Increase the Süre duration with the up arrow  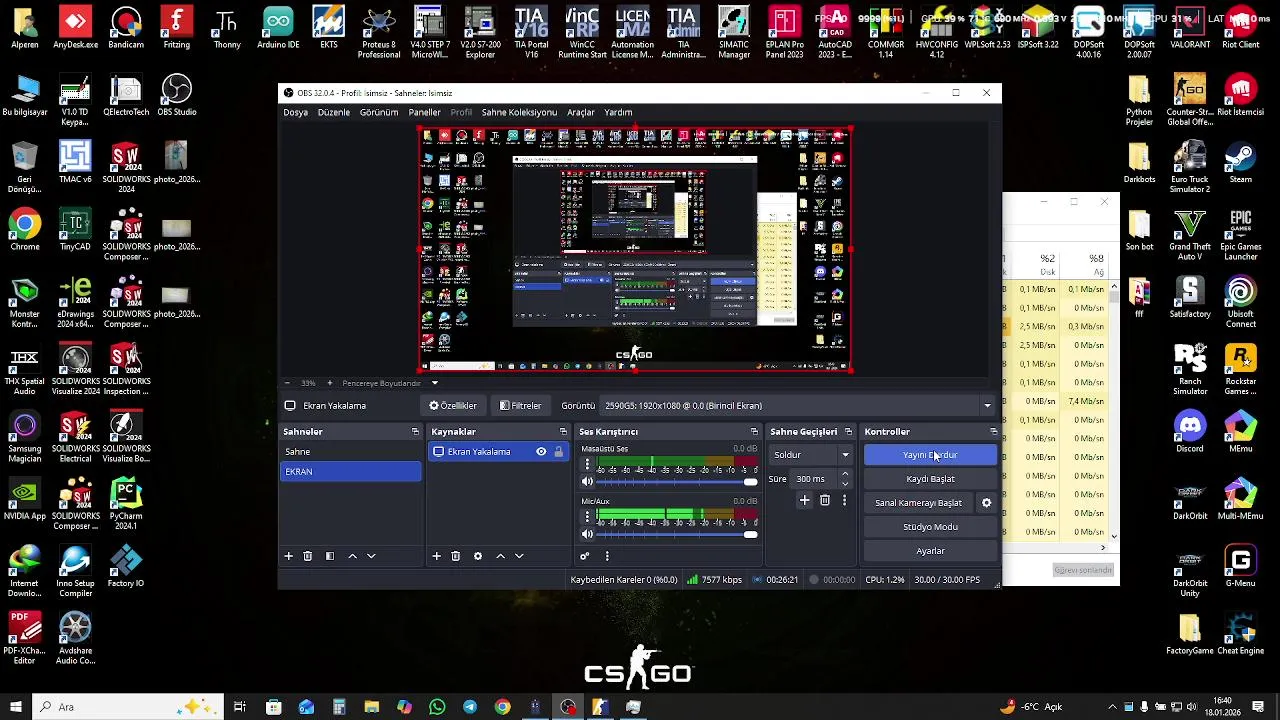click(845, 474)
